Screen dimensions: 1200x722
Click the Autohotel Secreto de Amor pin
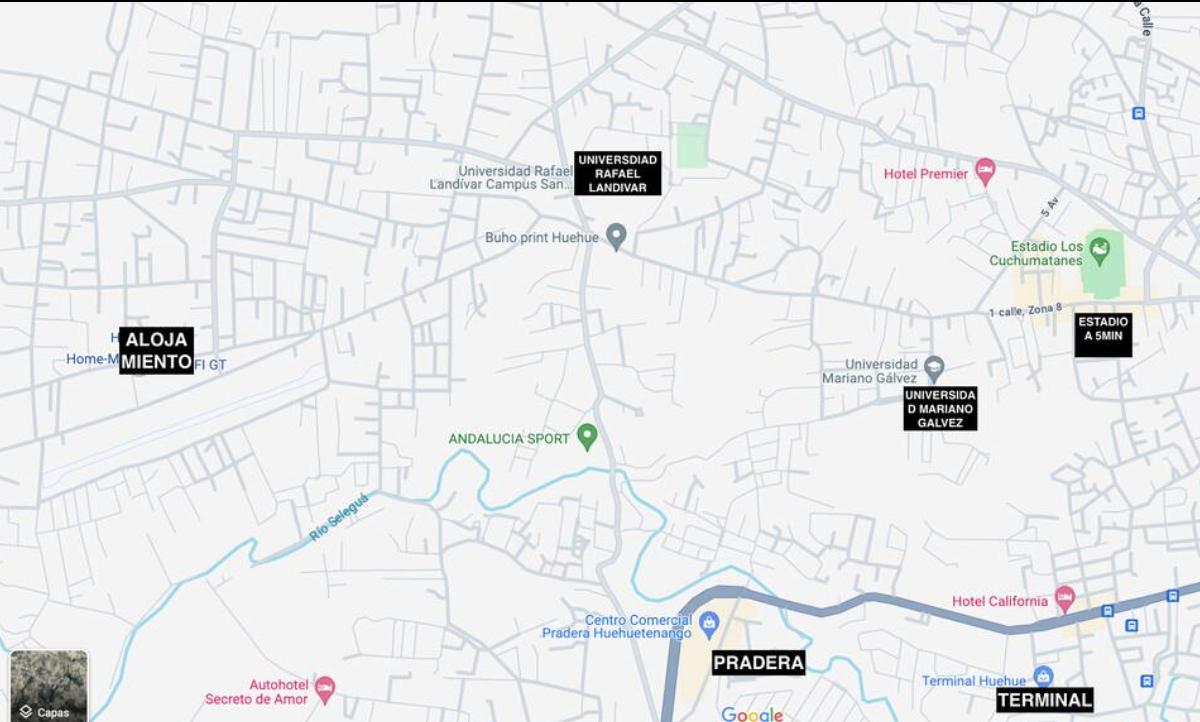point(324,688)
